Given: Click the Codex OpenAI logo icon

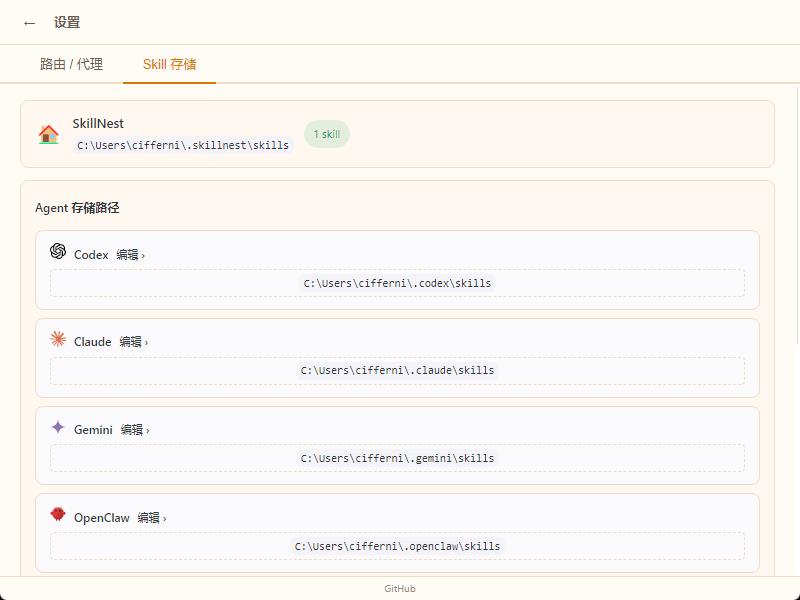Looking at the screenshot, I should [58, 252].
